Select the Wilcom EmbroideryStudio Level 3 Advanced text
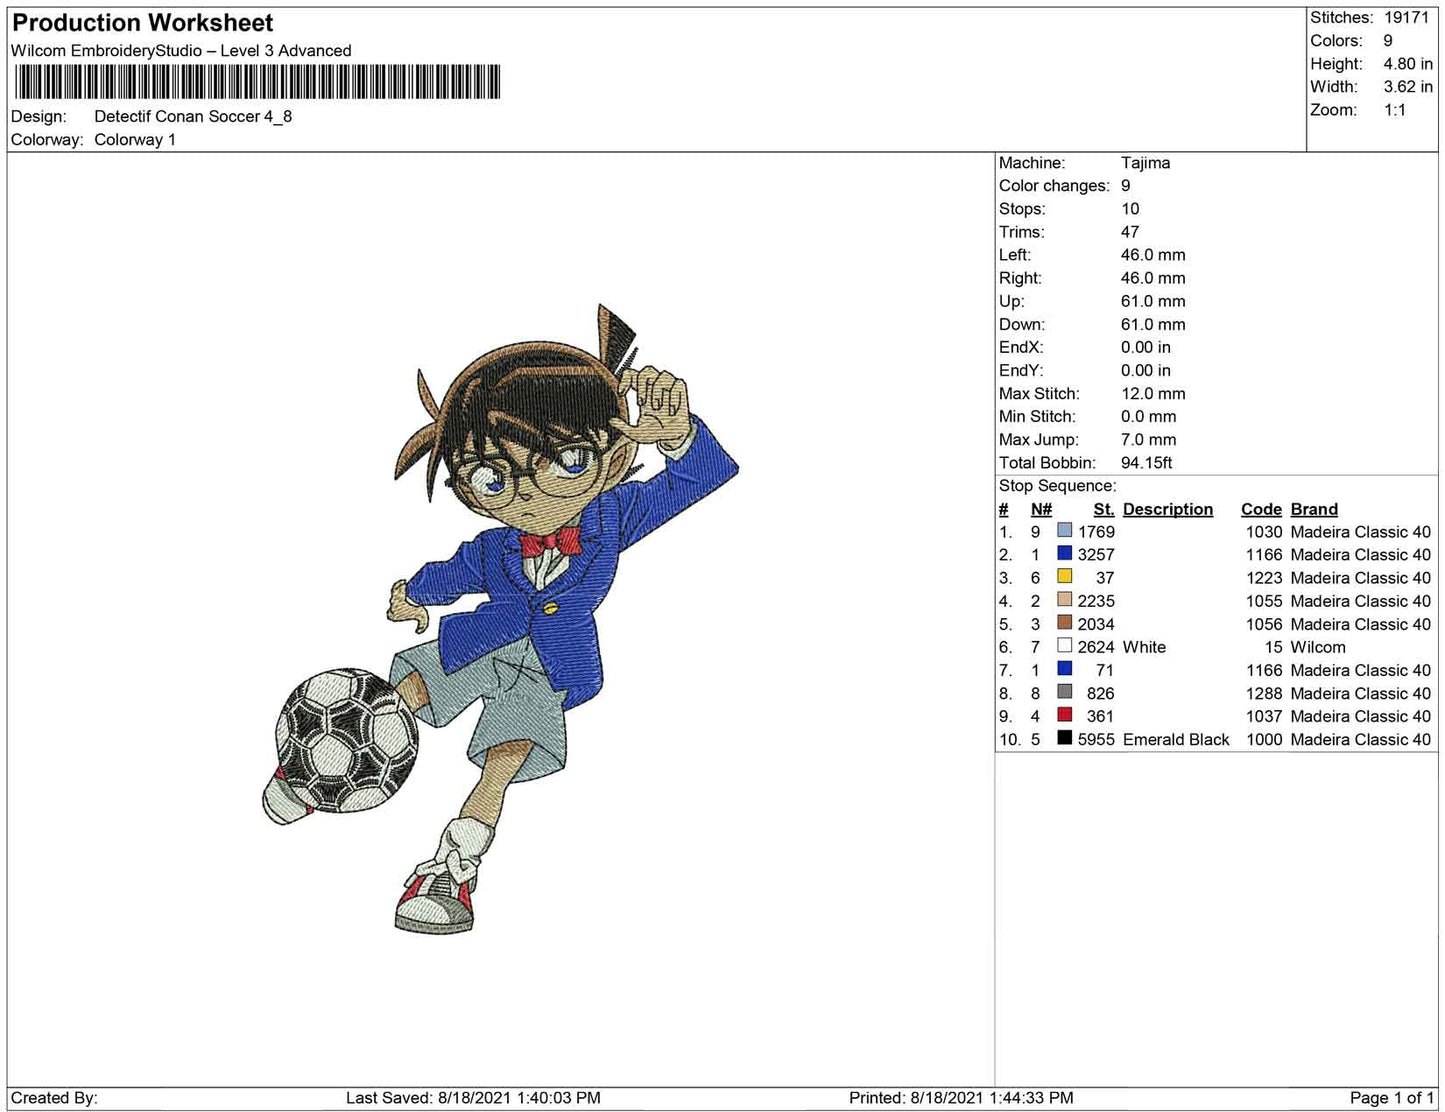 181,51
